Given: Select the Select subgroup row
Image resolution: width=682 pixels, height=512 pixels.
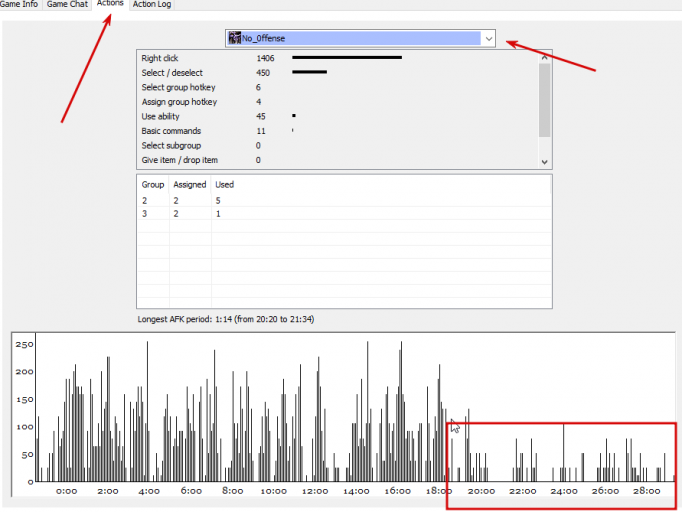Looking at the screenshot, I should (338, 146).
